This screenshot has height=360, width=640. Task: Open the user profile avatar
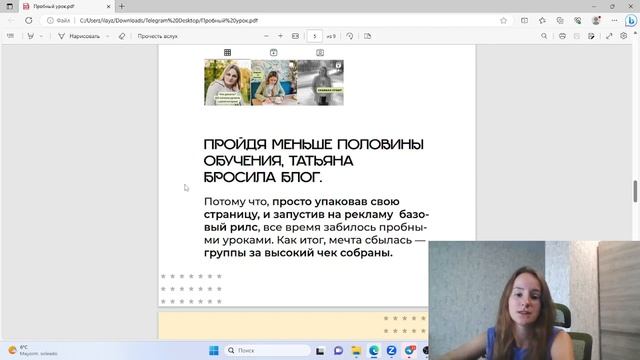point(596,20)
